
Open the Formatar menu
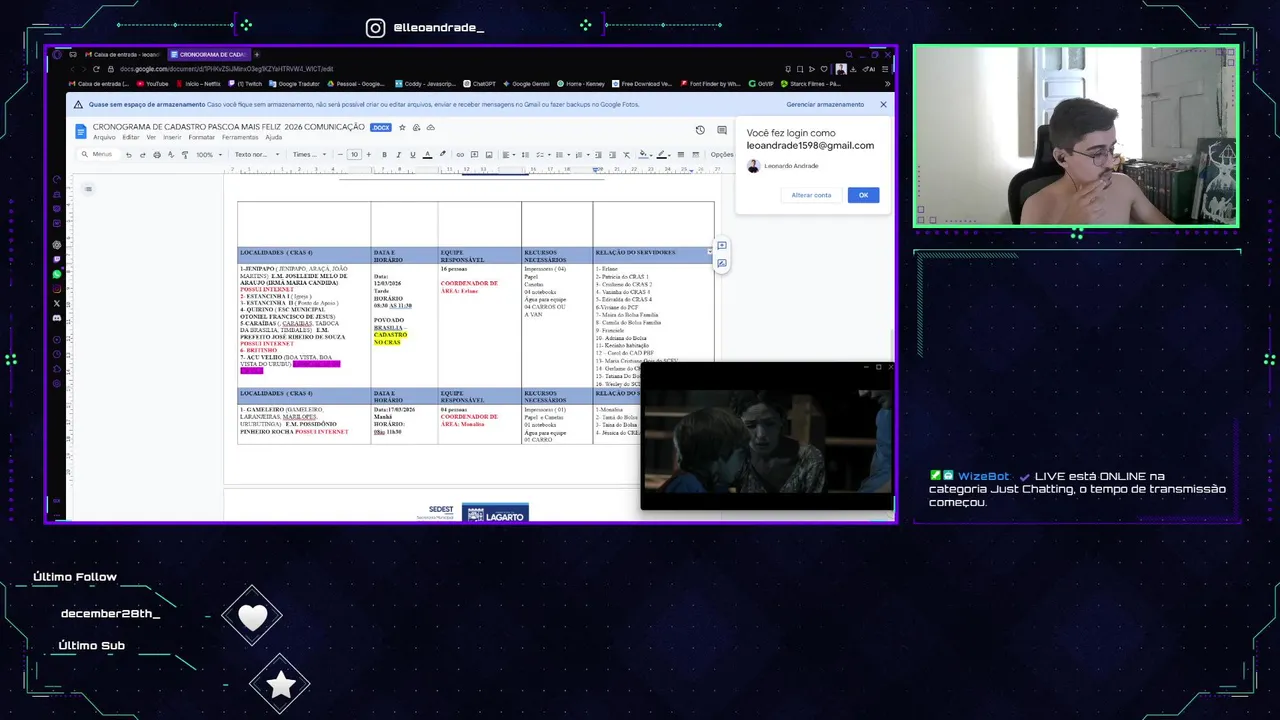[201, 137]
